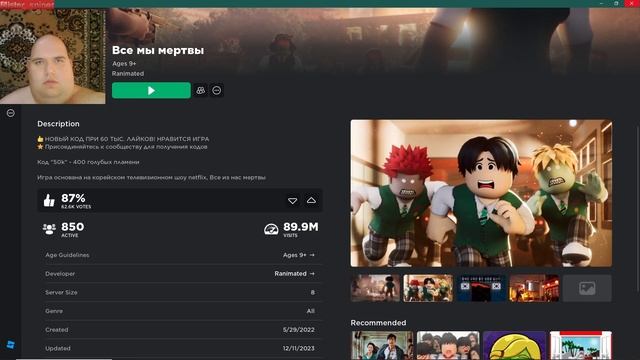
Task: Click the Updated date 12/11/2023
Action: point(298,348)
